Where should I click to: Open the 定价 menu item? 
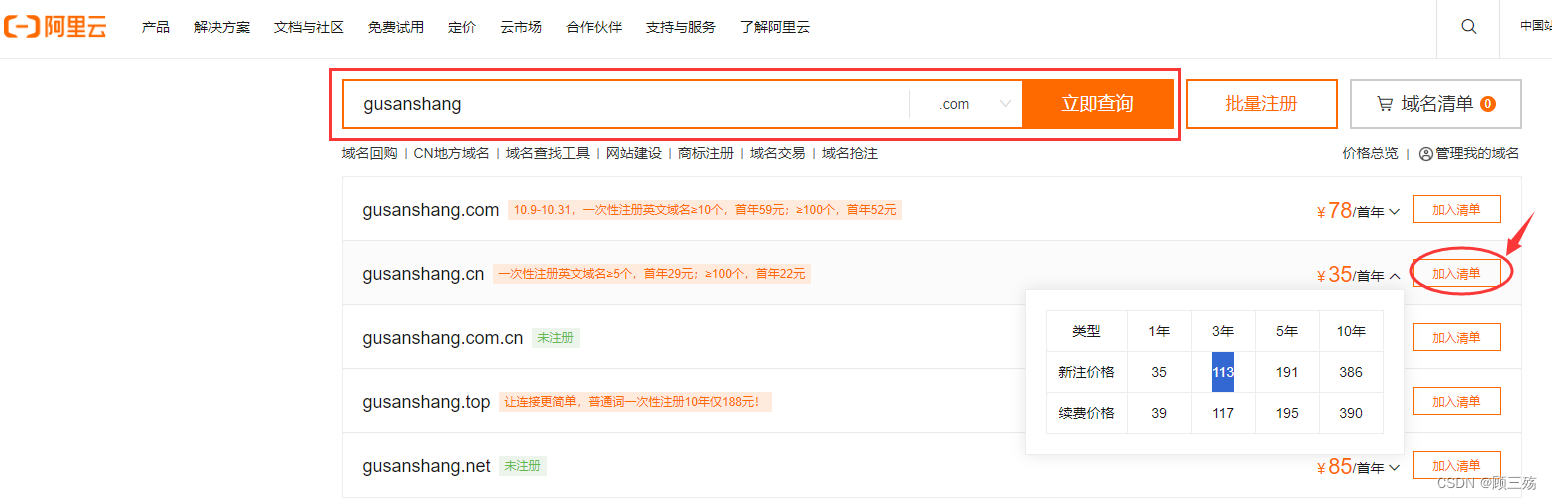click(462, 27)
